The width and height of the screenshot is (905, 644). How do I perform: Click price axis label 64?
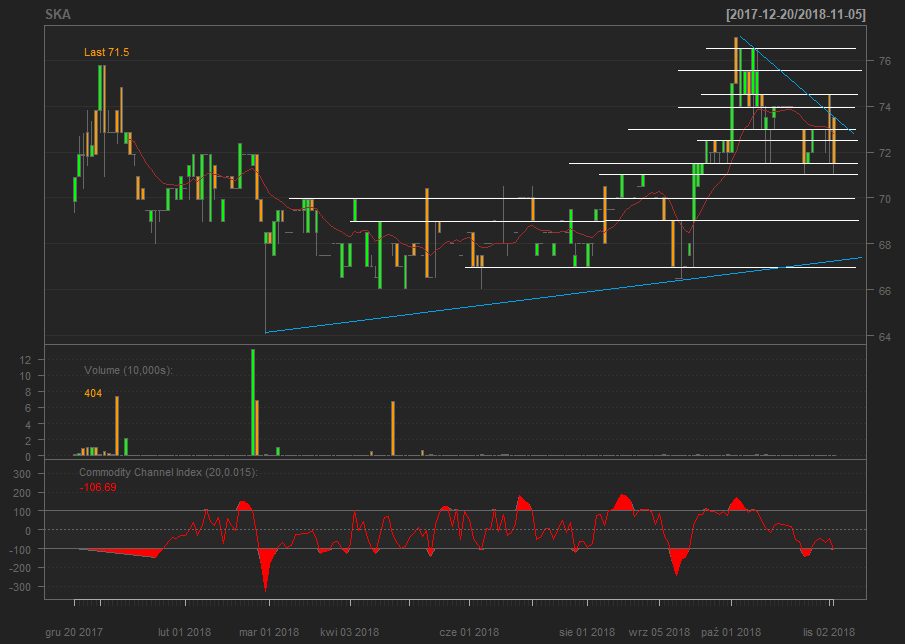(884, 337)
